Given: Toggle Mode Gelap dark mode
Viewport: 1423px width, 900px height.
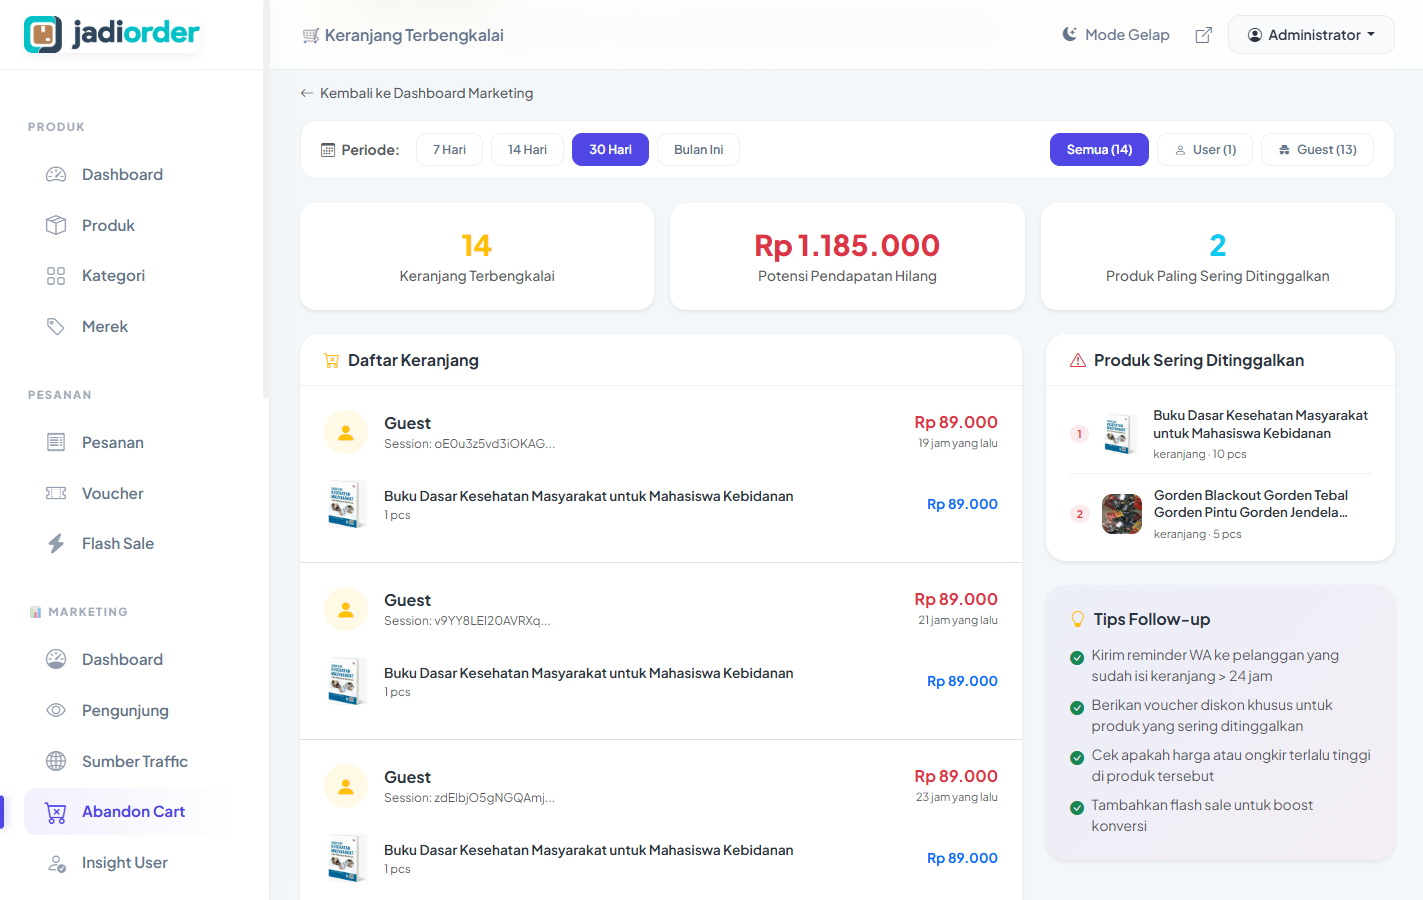Looking at the screenshot, I should tap(1115, 35).
